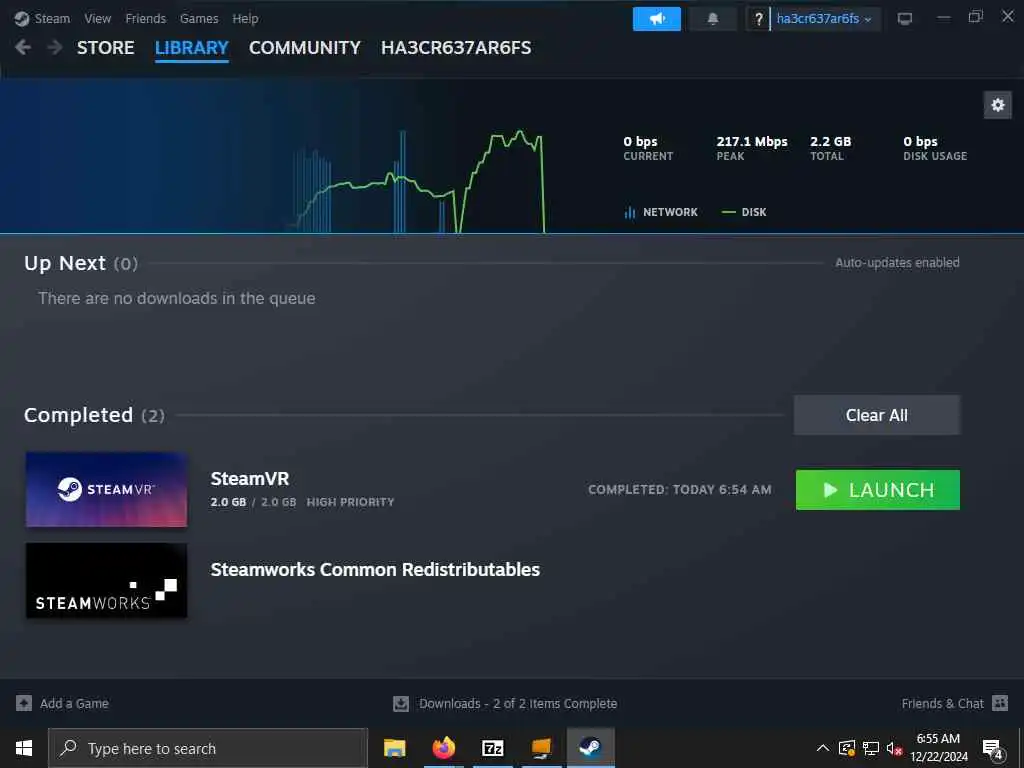Select the SteamVR title text
Screen dimensions: 1024x768
click(249, 479)
